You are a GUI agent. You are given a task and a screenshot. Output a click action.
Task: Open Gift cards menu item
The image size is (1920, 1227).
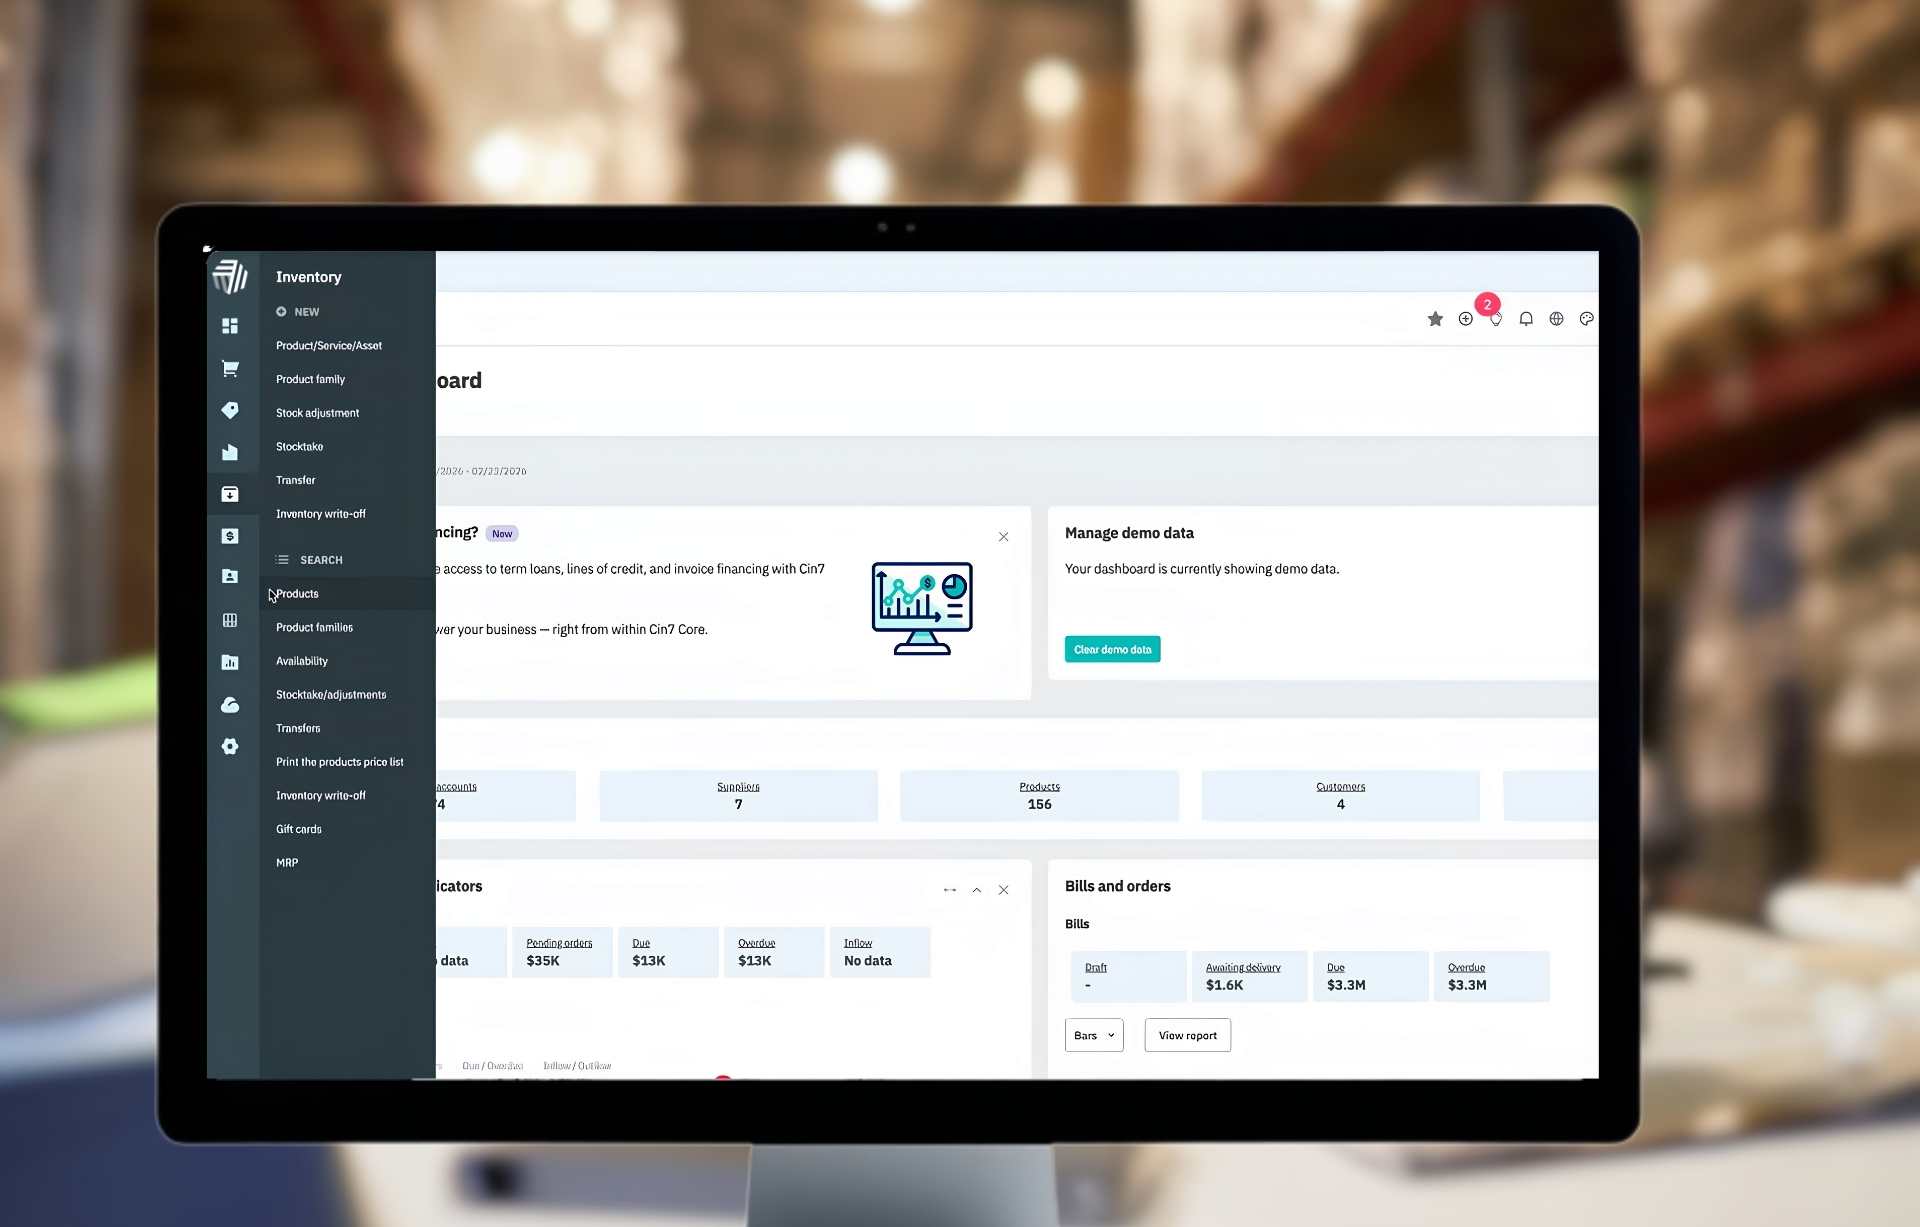tap(299, 829)
